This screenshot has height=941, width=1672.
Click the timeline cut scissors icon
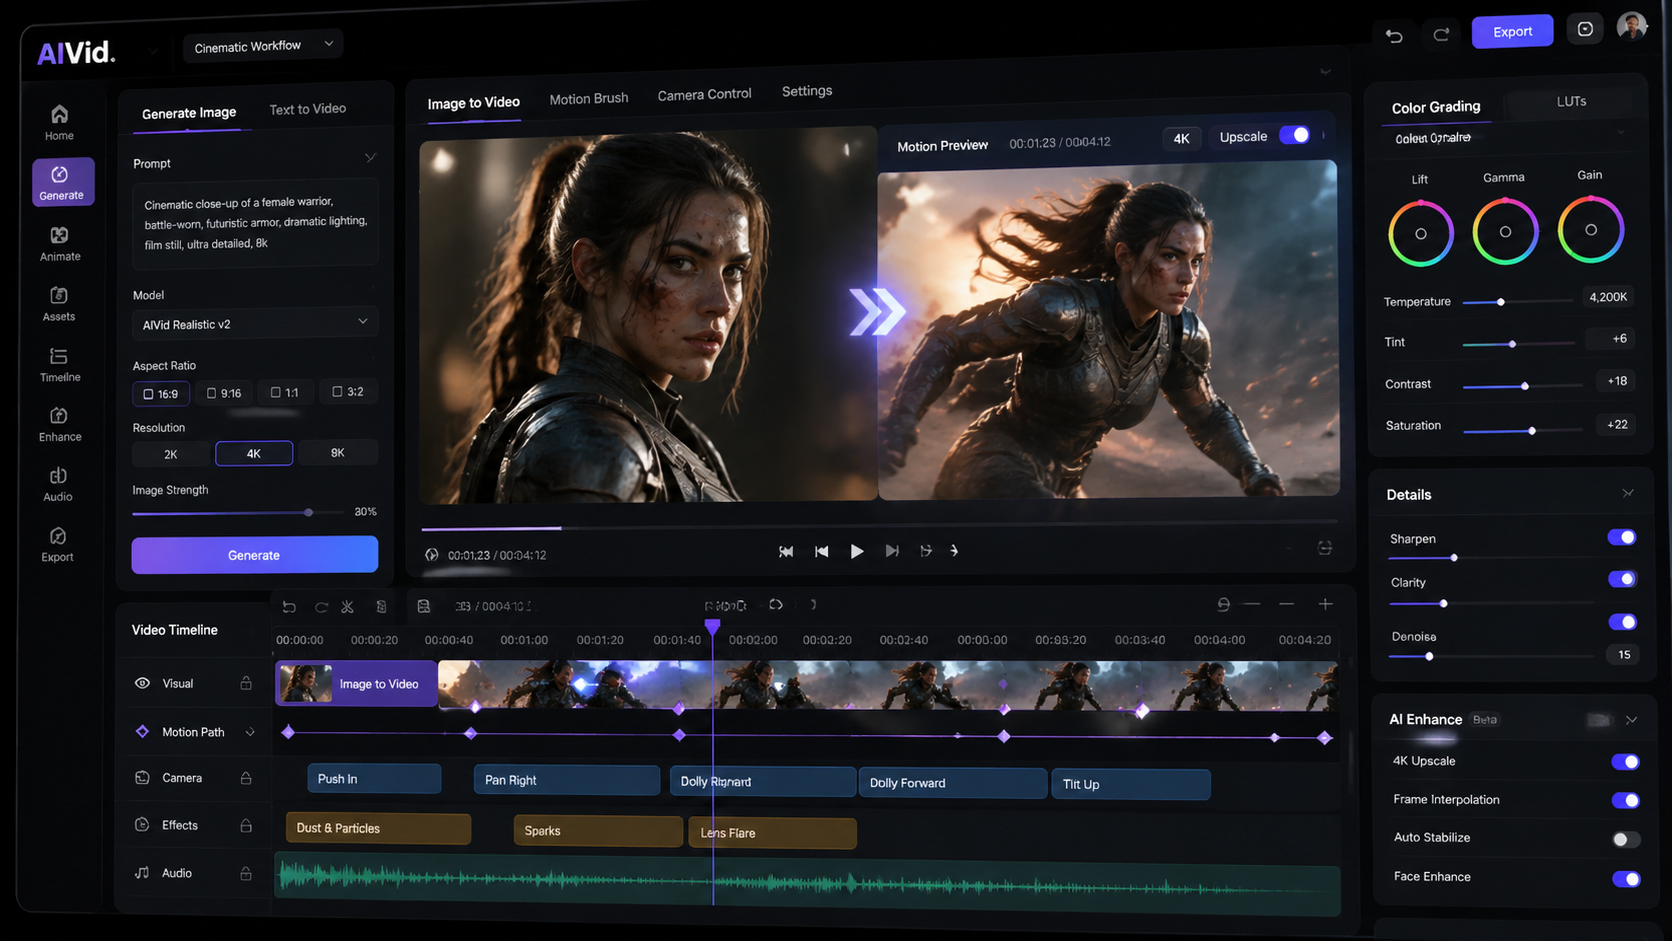(x=348, y=607)
